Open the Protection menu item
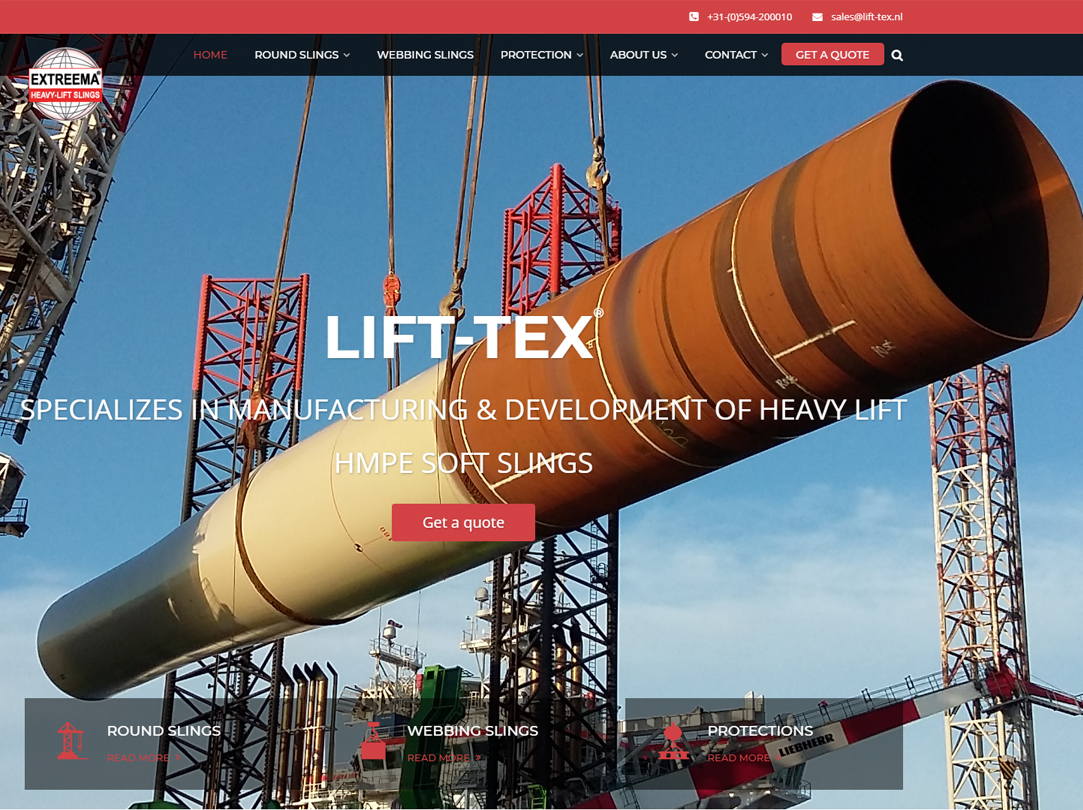 coord(536,55)
